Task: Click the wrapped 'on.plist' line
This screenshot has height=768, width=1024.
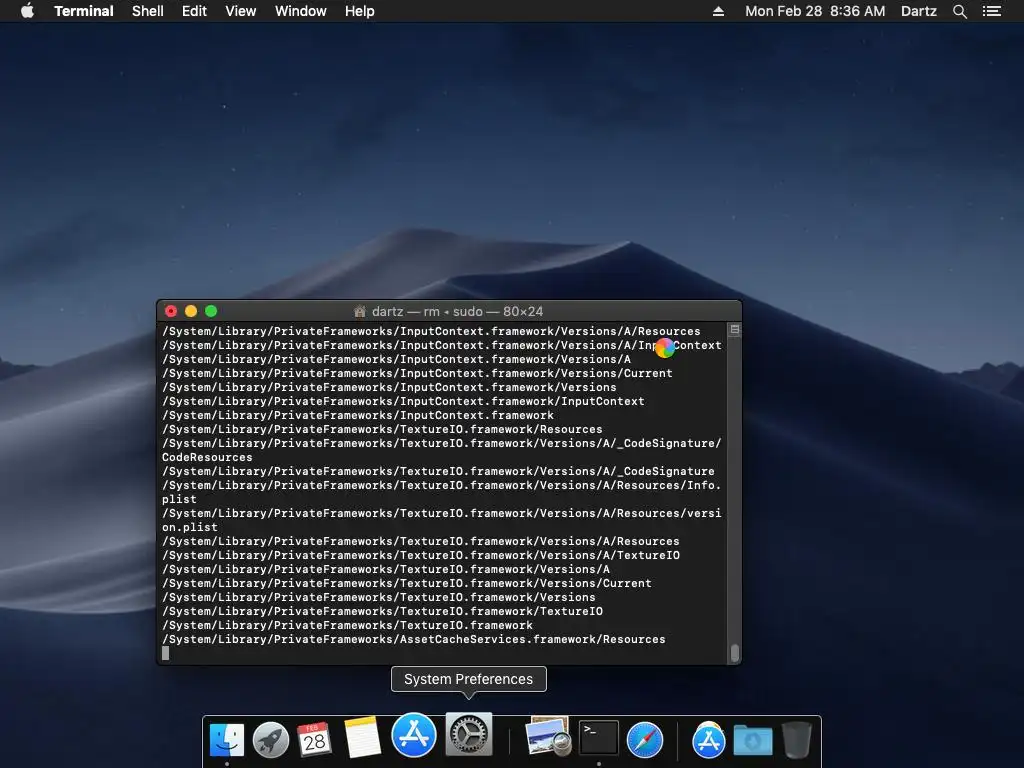Action: (190, 528)
